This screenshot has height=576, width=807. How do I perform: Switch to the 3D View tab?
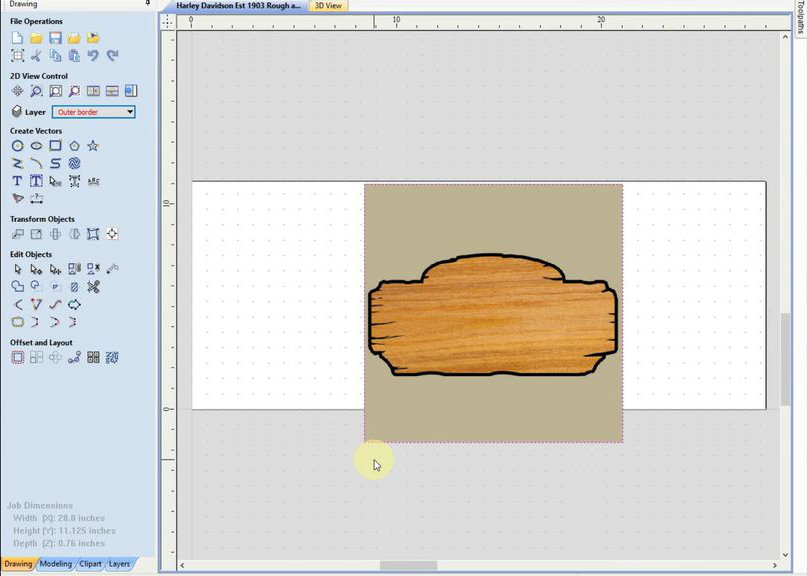click(x=328, y=6)
